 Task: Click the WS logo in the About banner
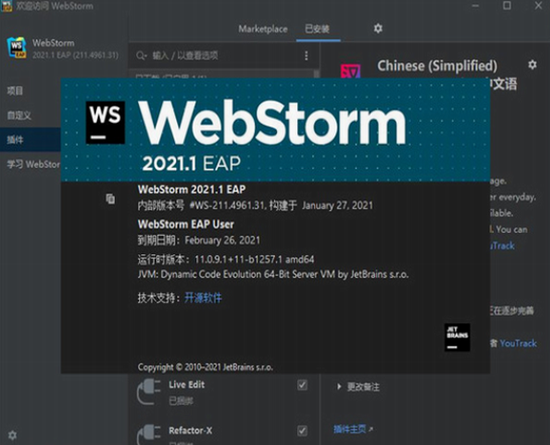pyautogui.click(x=105, y=122)
